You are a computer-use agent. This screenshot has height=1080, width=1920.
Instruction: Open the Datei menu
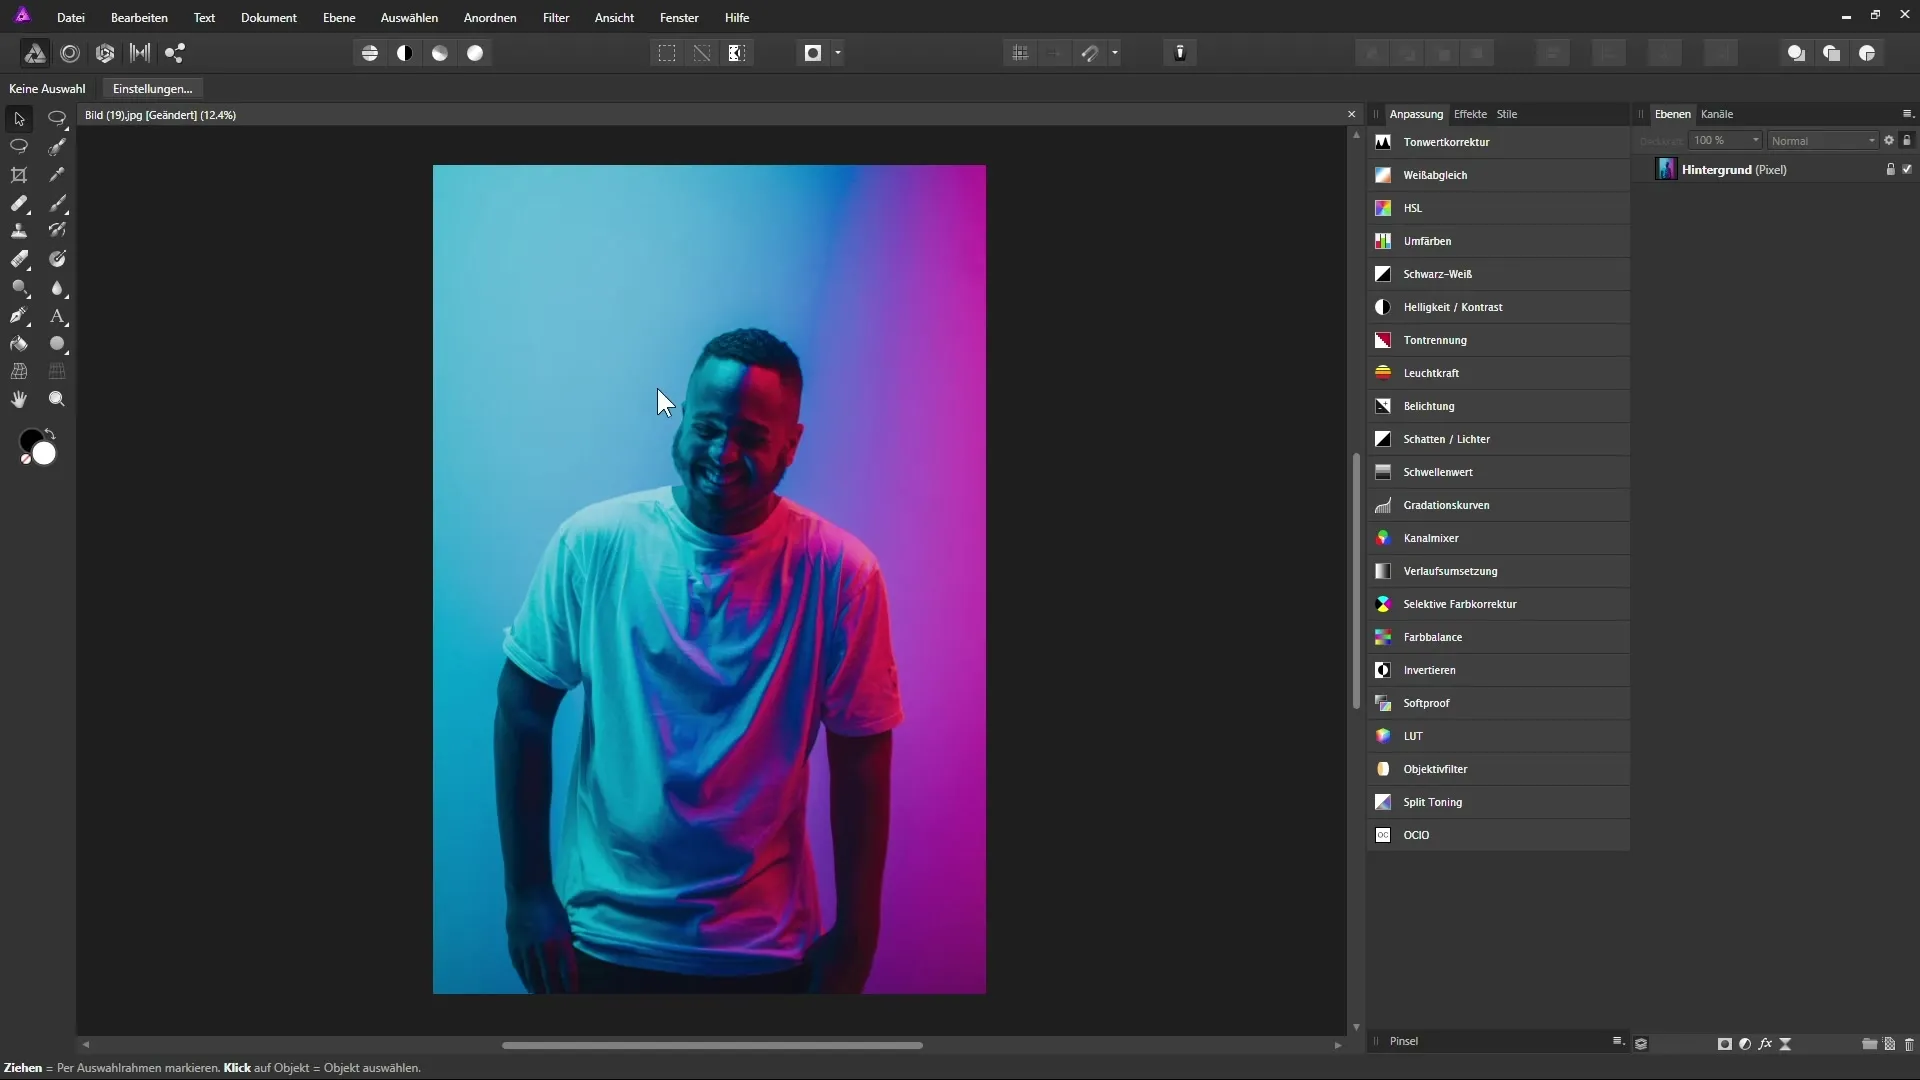[71, 18]
